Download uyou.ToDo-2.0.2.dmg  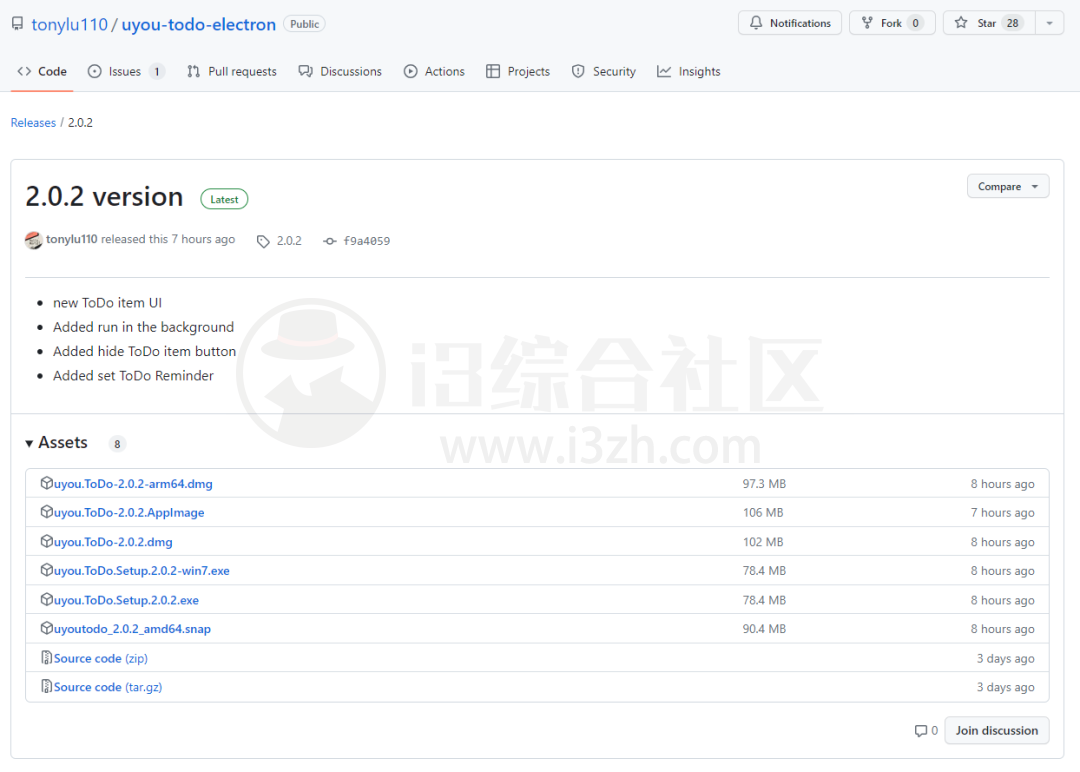[x=113, y=543]
